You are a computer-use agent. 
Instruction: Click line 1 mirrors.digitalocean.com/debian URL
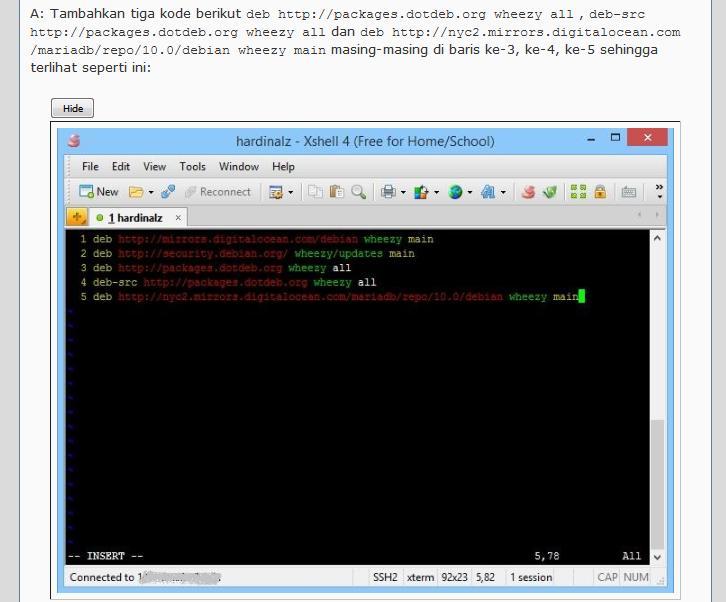point(238,239)
